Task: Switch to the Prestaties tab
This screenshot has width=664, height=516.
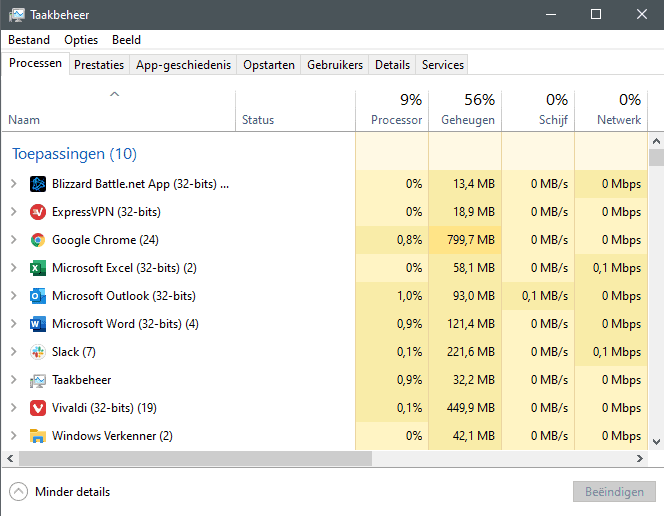Action: tap(99, 65)
